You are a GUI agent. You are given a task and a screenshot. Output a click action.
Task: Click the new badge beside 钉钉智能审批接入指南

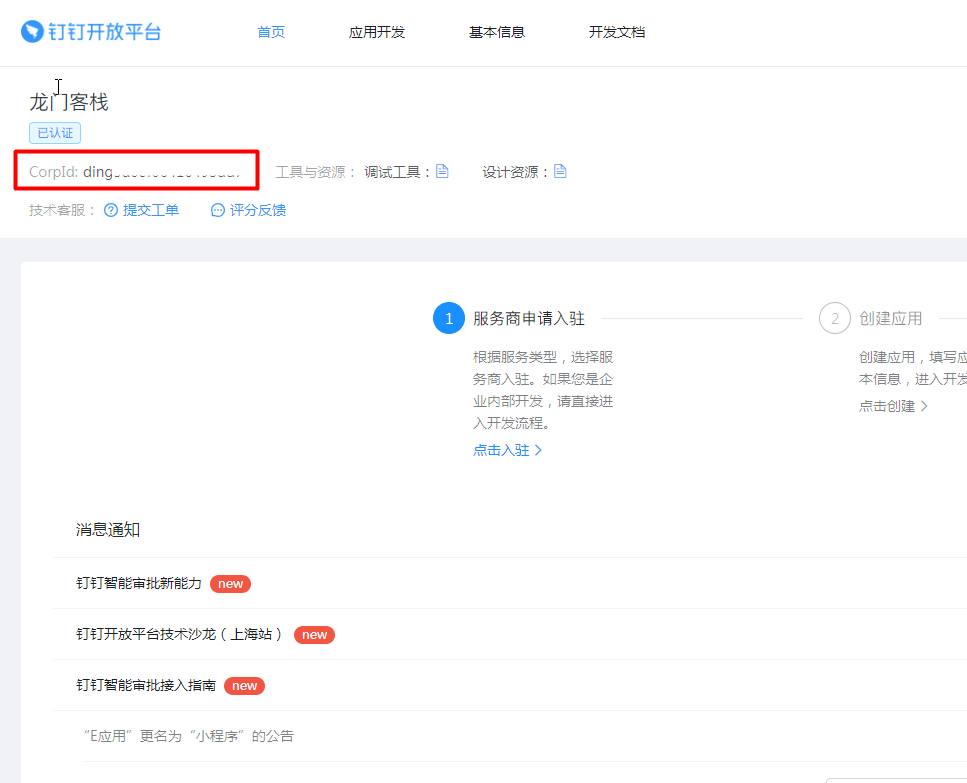(244, 686)
